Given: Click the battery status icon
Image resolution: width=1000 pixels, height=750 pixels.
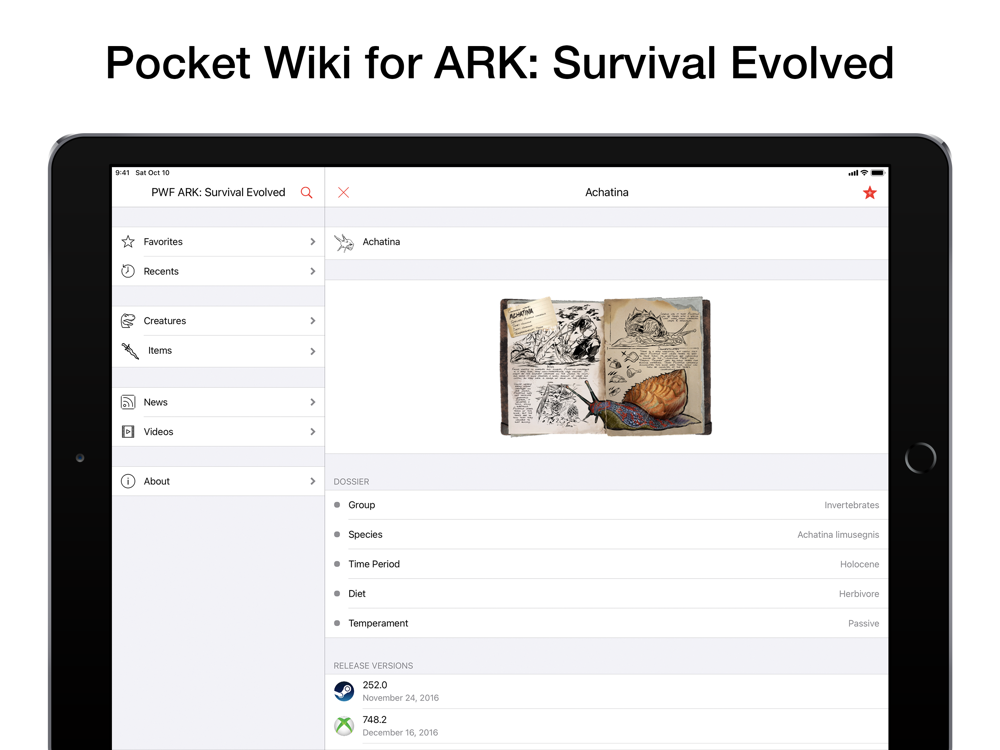Looking at the screenshot, I should click(x=878, y=173).
